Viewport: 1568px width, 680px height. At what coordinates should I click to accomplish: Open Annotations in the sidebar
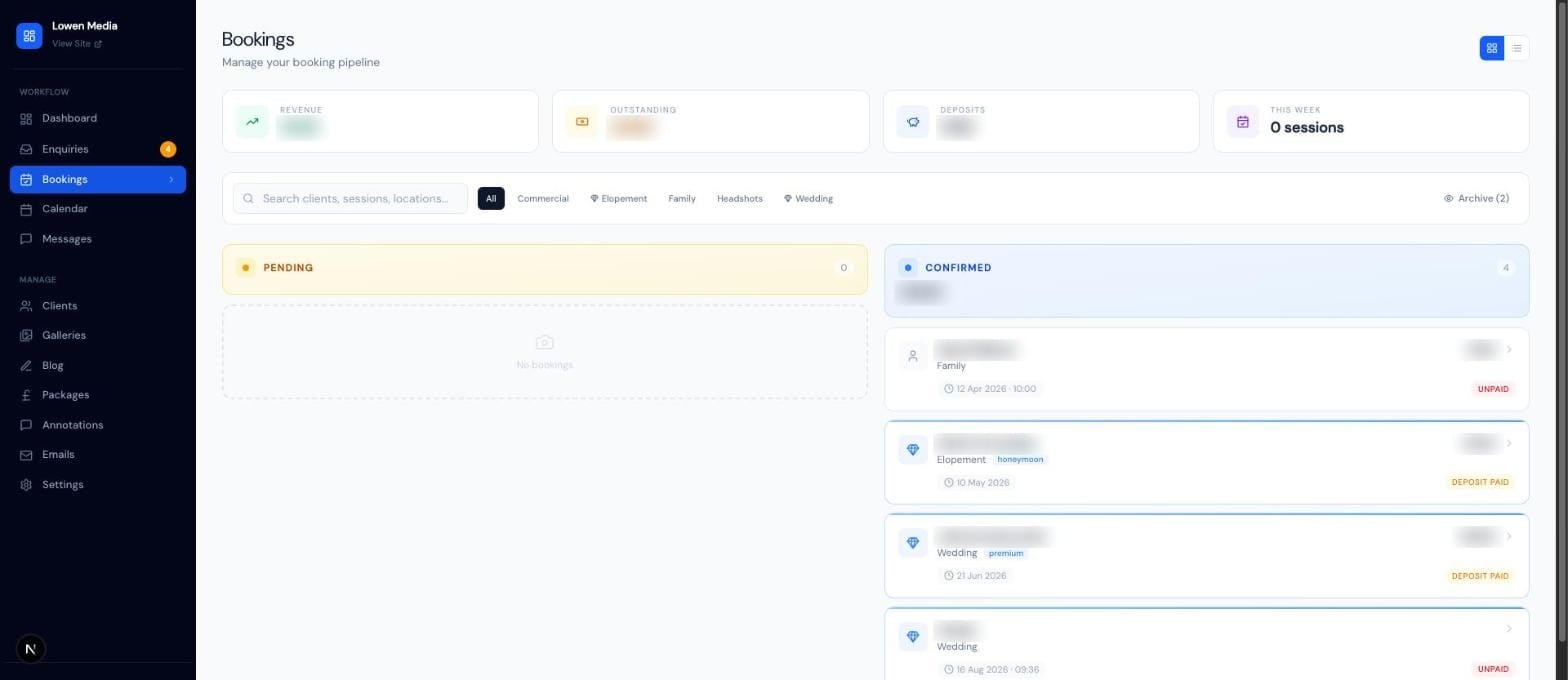(97, 425)
